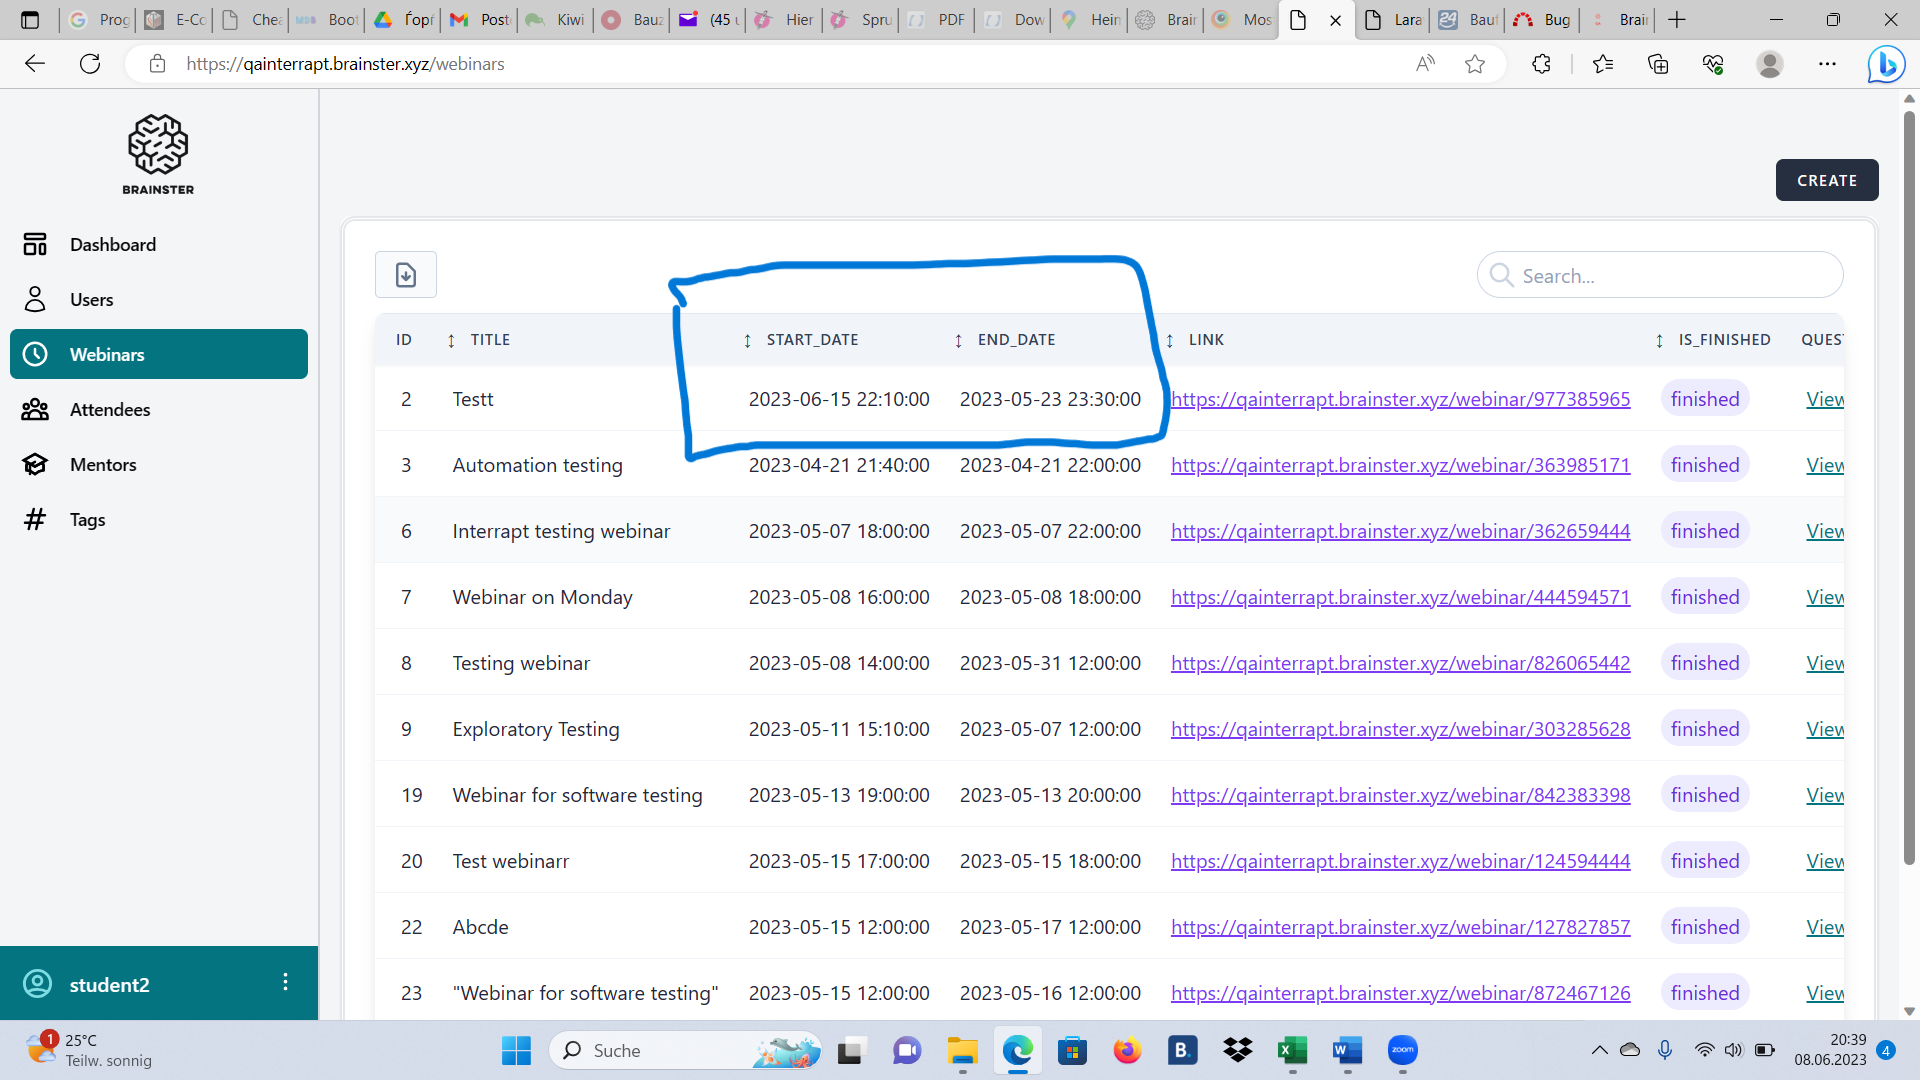This screenshot has width=1920, height=1080.
Task: Open the Attendees sidebar menu item
Action: click(110, 410)
